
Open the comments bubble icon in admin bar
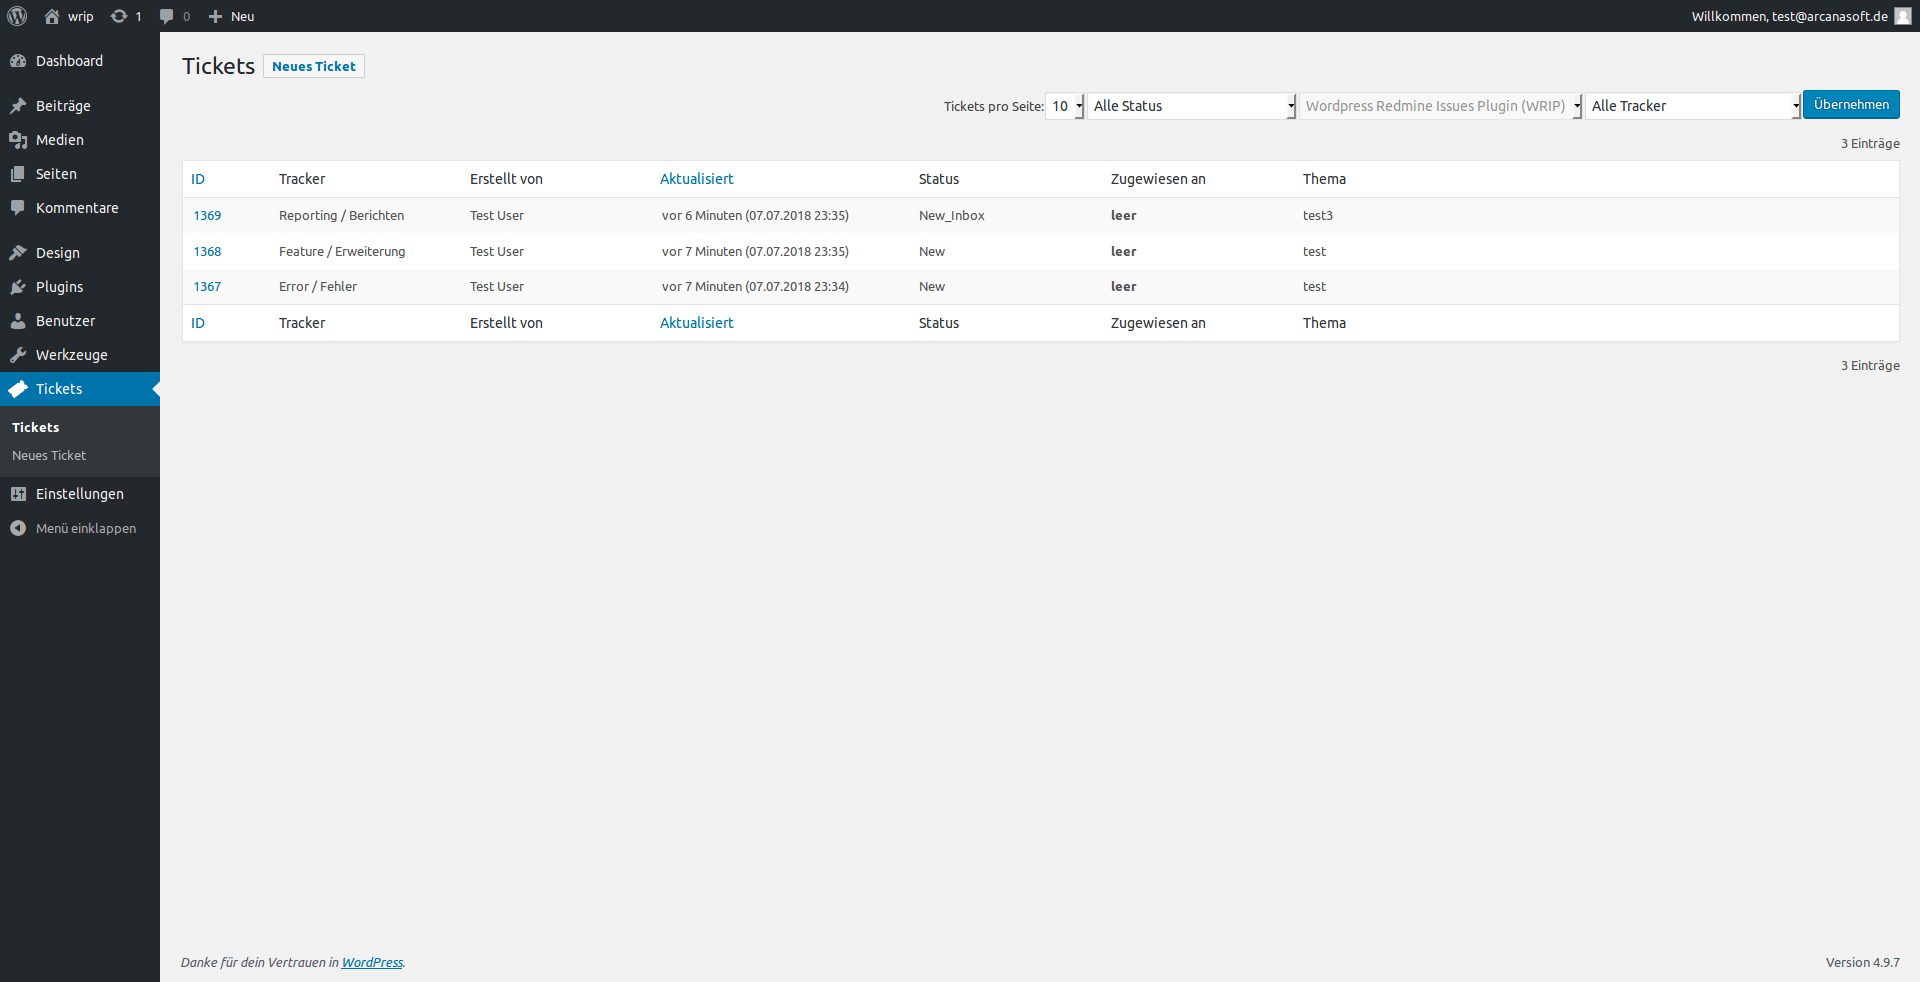pos(167,16)
